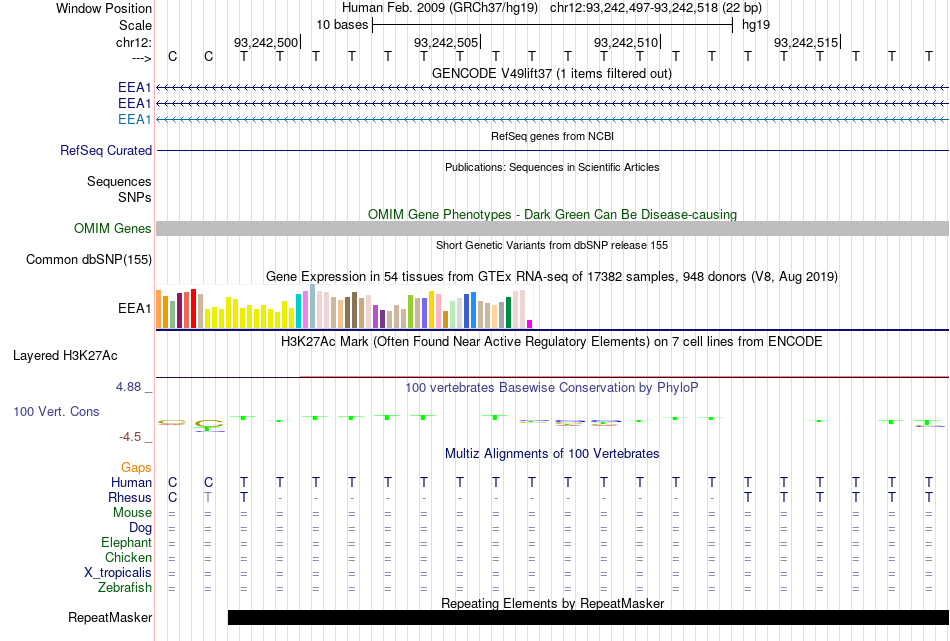Image resolution: width=950 pixels, height=641 pixels.
Task: Select the Scale track label
Action: 135,25
